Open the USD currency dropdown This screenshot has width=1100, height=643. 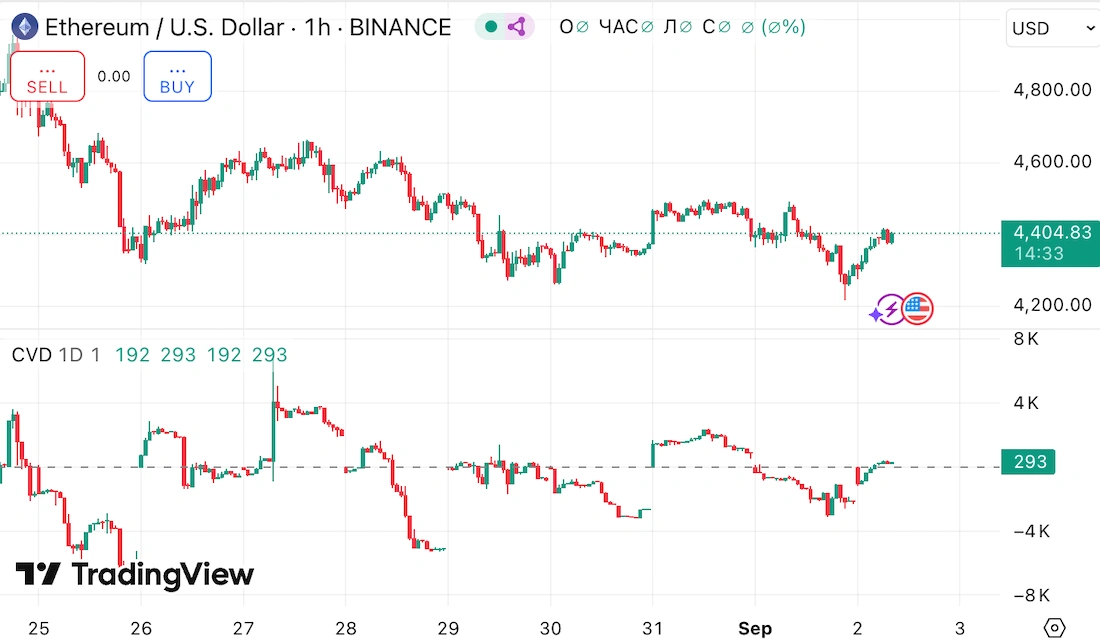pyautogui.click(x=1053, y=28)
